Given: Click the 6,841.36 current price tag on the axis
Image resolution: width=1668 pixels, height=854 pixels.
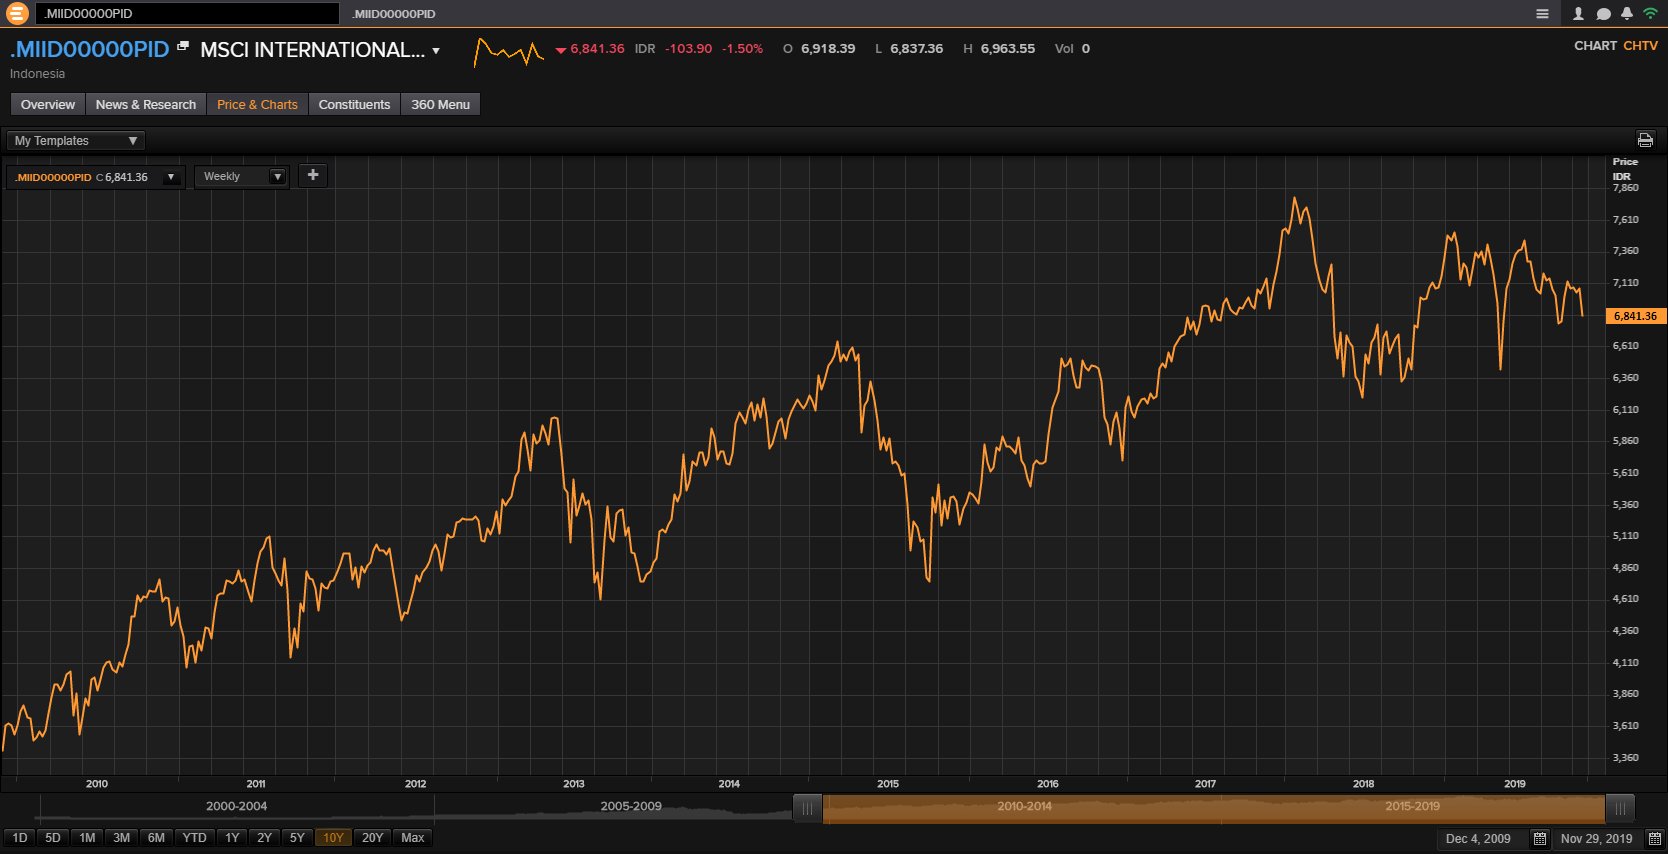Looking at the screenshot, I should coord(1635,316).
